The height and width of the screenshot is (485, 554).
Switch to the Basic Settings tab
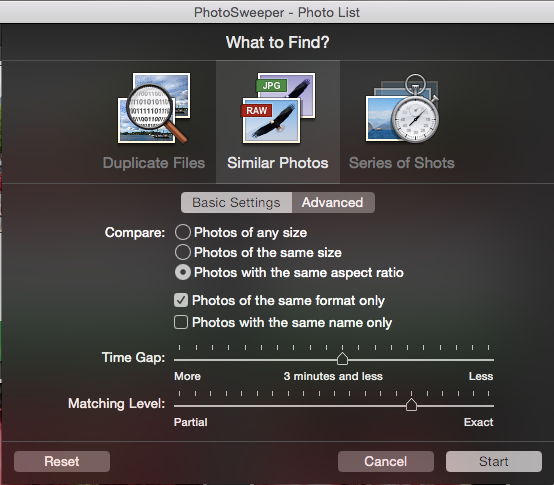(x=236, y=202)
